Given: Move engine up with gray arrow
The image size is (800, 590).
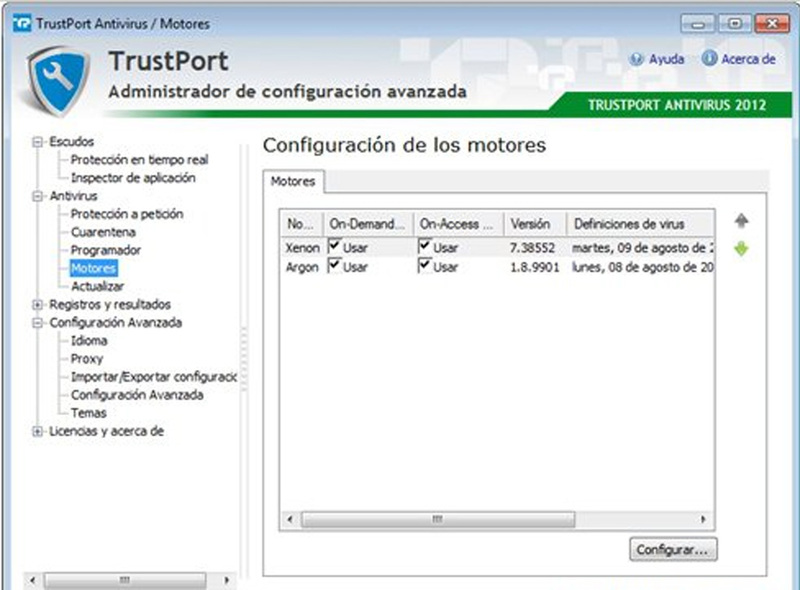Looking at the screenshot, I should [741, 221].
